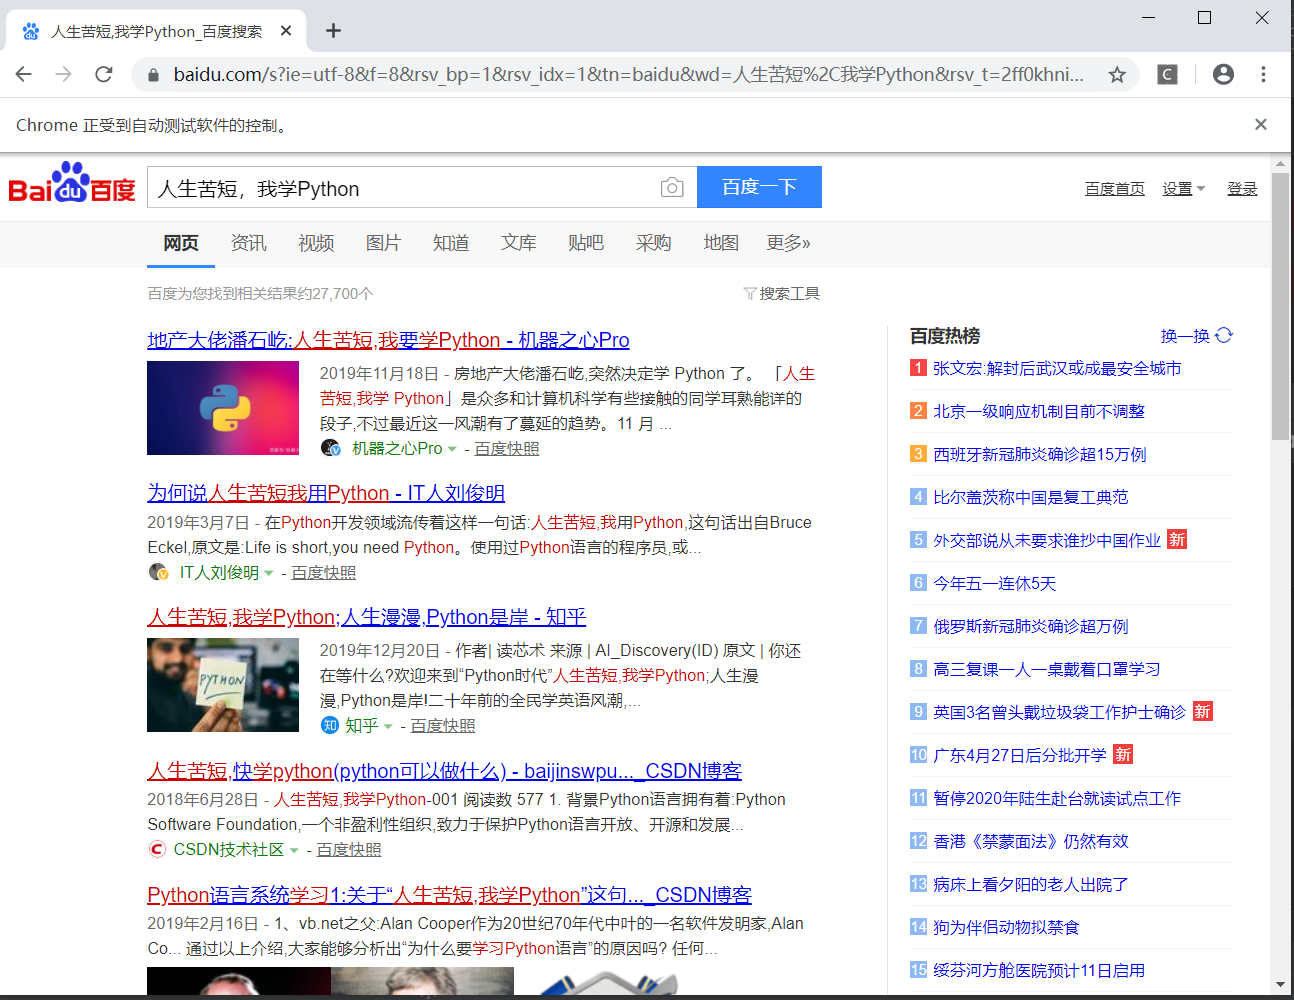
Task: Open the 知乎 result 人生漫漫,Python是岸
Action: point(366,617)
